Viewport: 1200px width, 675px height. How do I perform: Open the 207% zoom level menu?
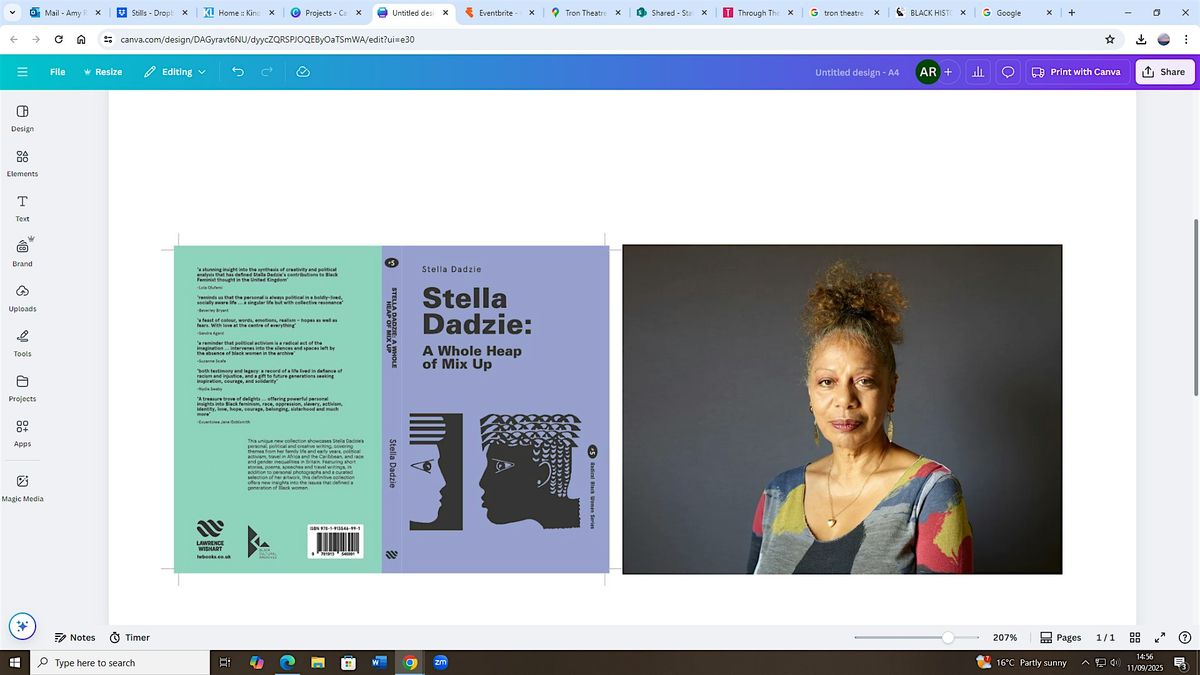coord(1004,638)
